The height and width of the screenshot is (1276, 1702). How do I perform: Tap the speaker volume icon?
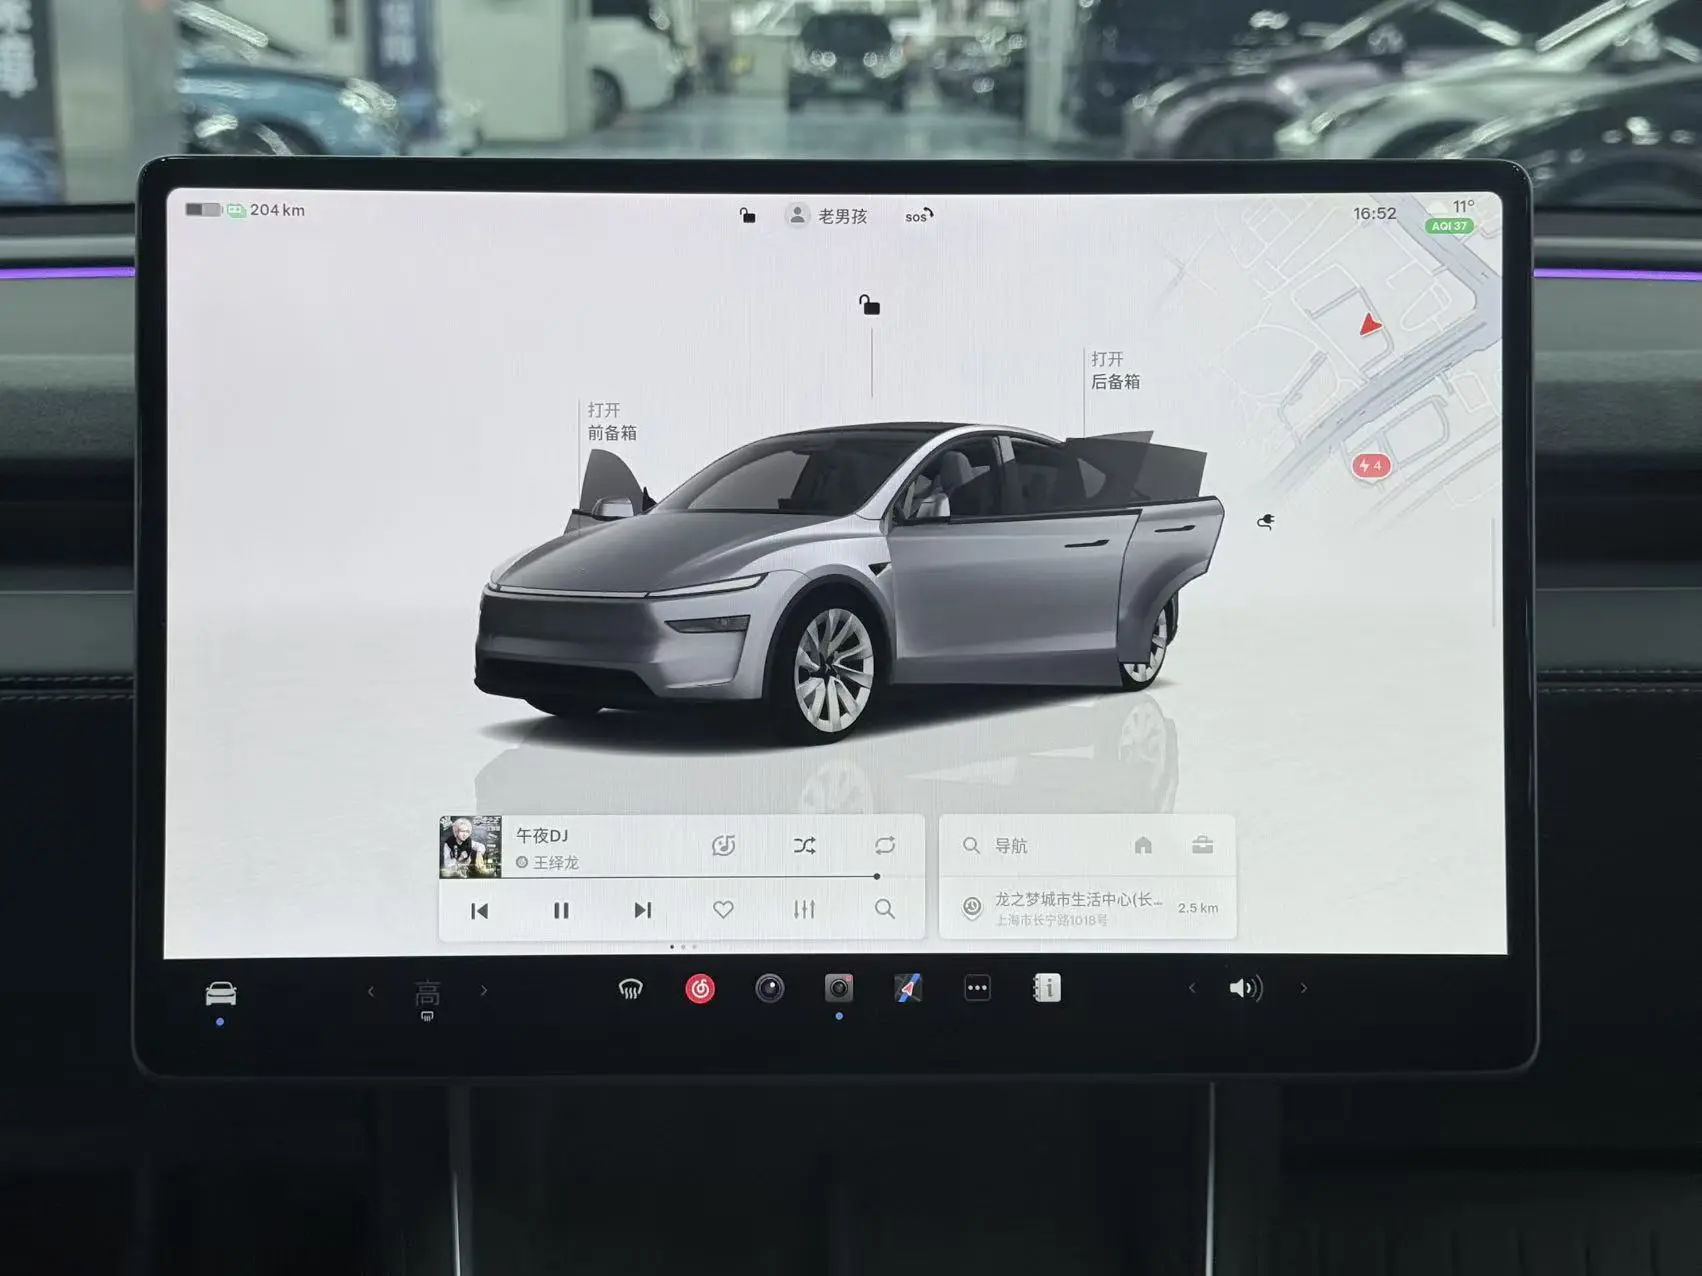click(1245, 989)
